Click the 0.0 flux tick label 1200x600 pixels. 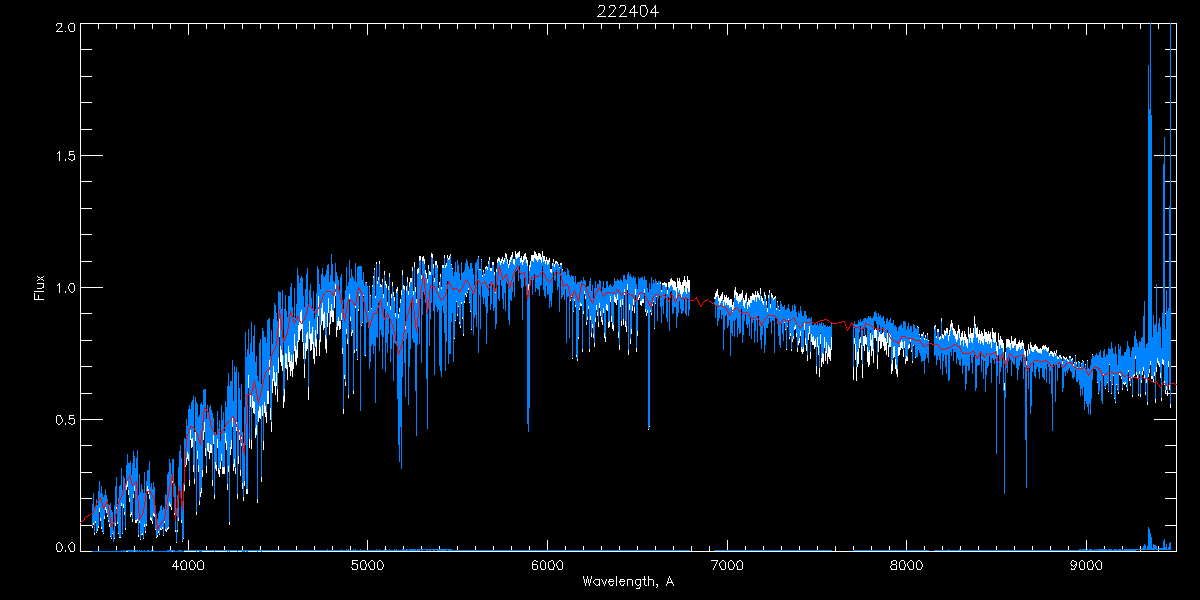(64, 547)
